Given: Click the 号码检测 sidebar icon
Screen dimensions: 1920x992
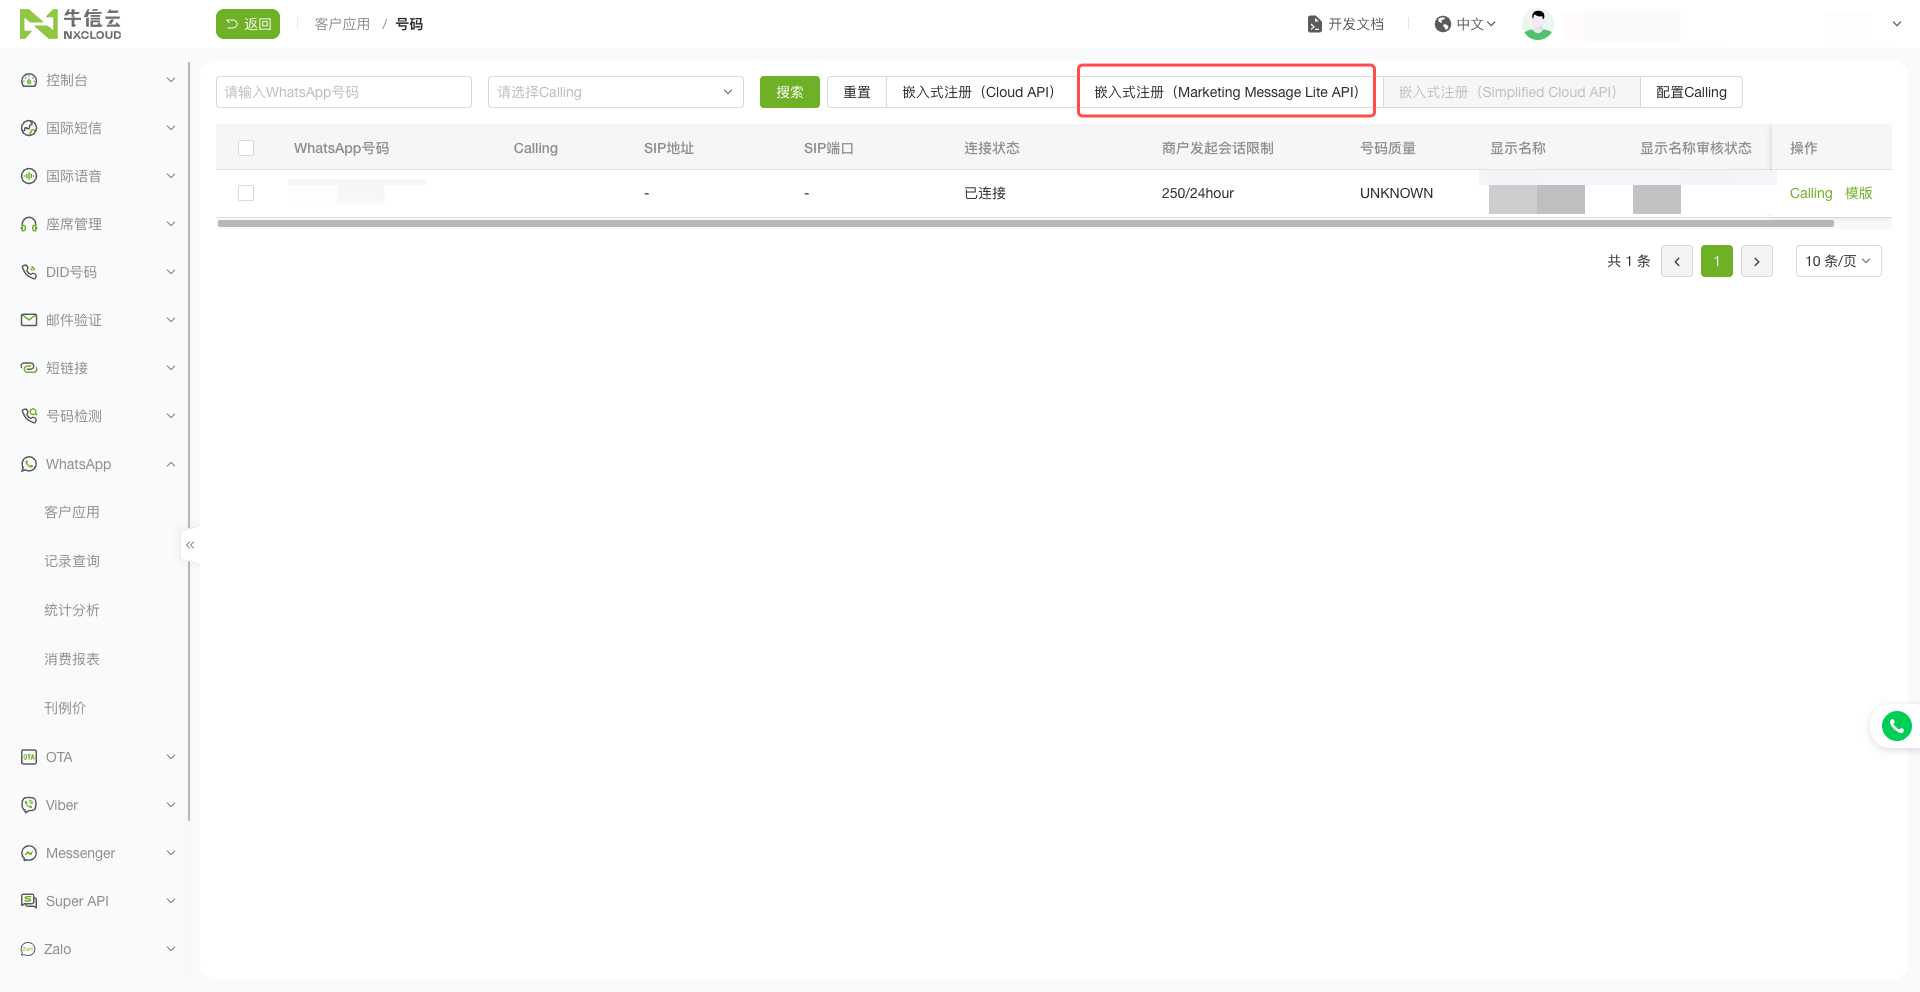Looking at the screenshot, I should click(x=29, y=416).
